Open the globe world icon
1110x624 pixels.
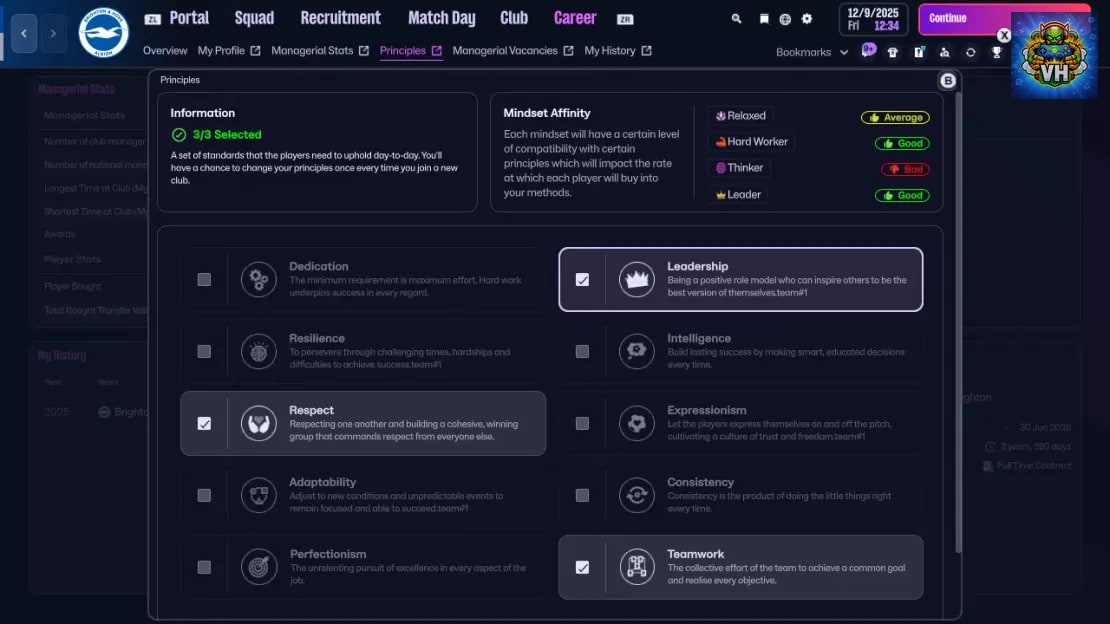tap(785, 19)
